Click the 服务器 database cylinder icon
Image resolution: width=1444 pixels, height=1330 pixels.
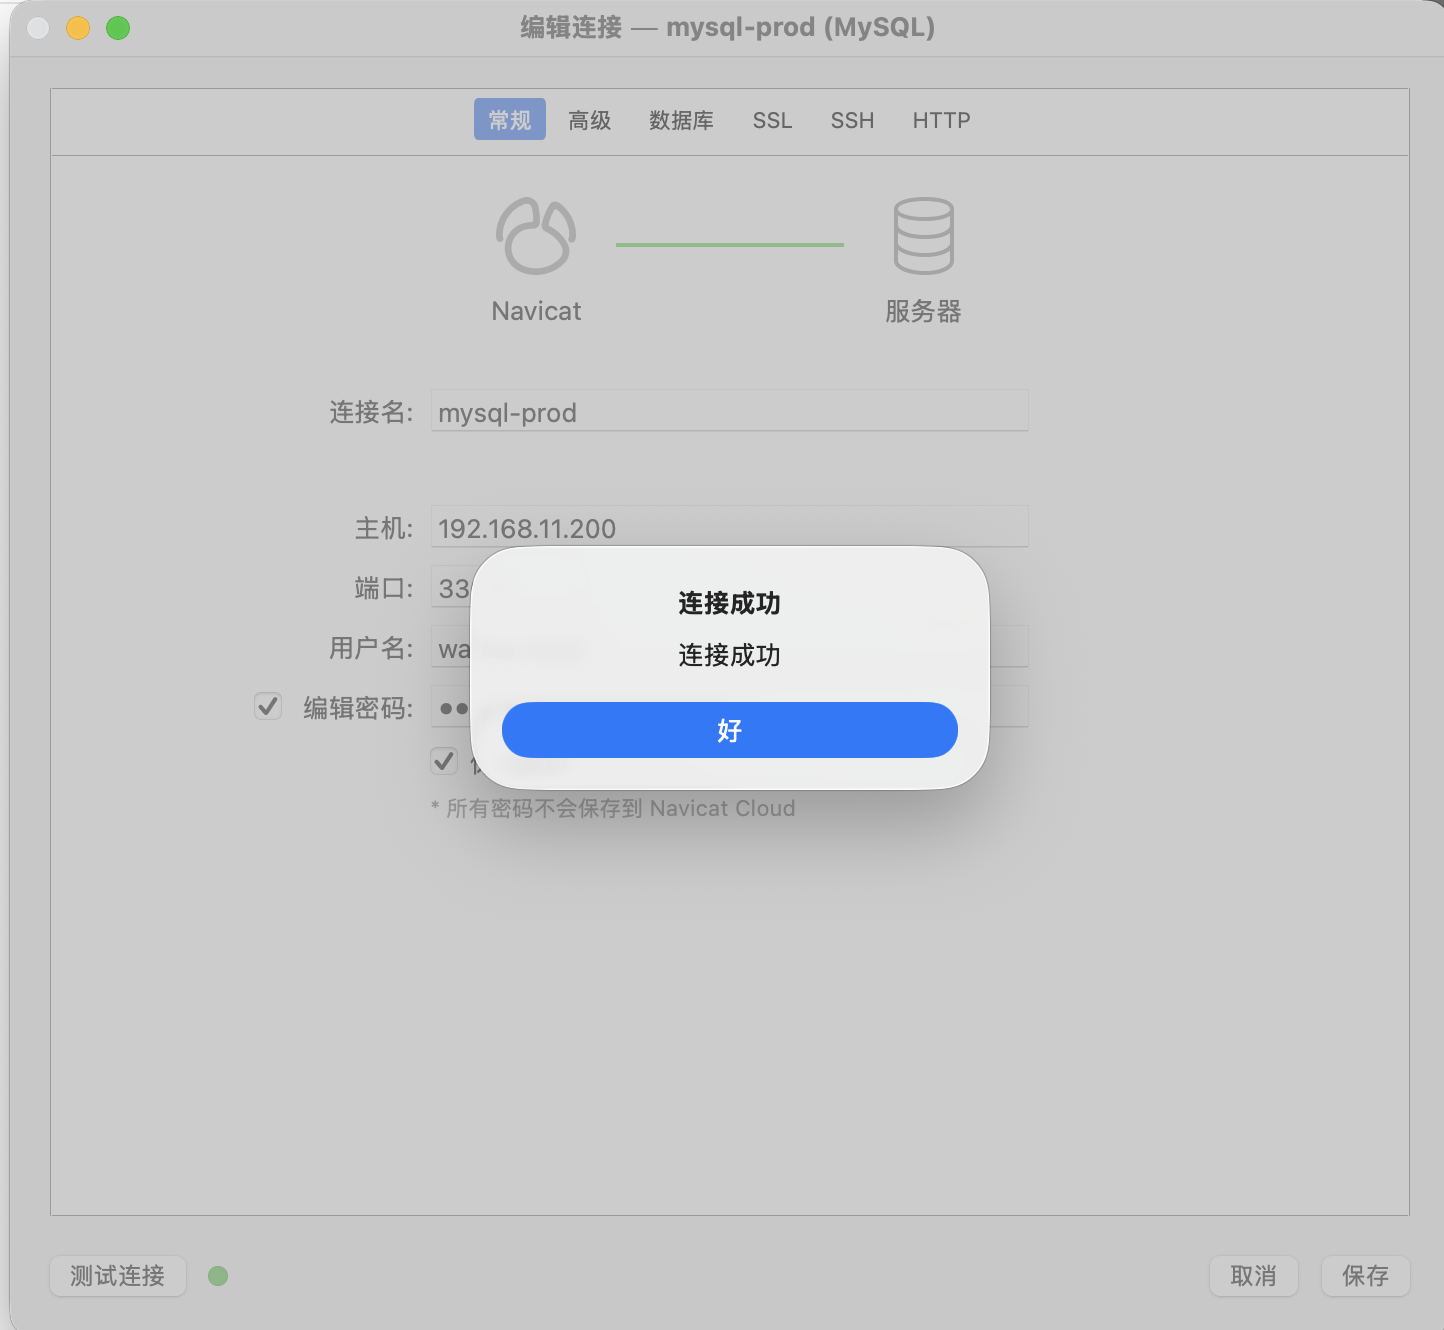[x=923, y=236]
